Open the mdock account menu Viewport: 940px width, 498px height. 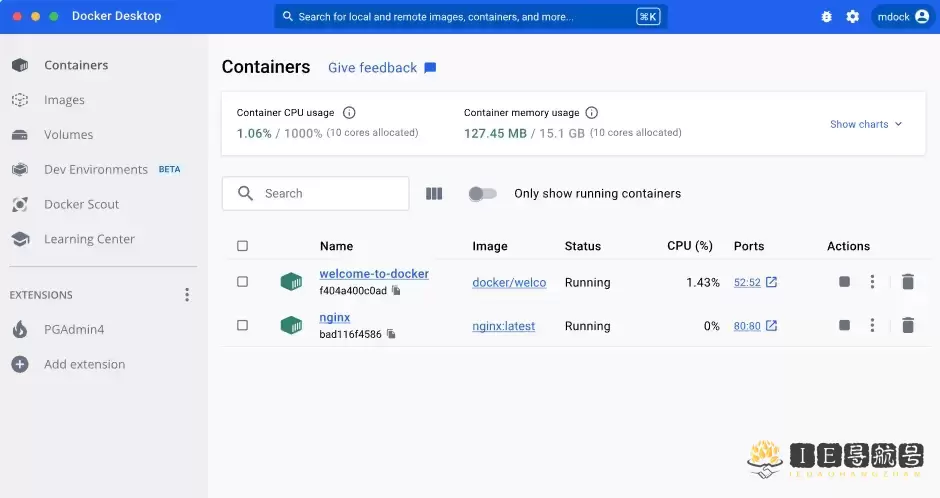903,17
